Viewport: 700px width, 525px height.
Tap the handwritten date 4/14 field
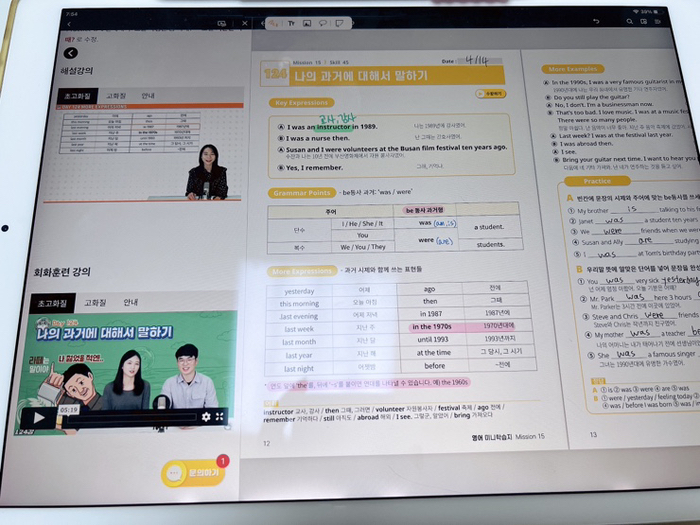coord(479,61)
